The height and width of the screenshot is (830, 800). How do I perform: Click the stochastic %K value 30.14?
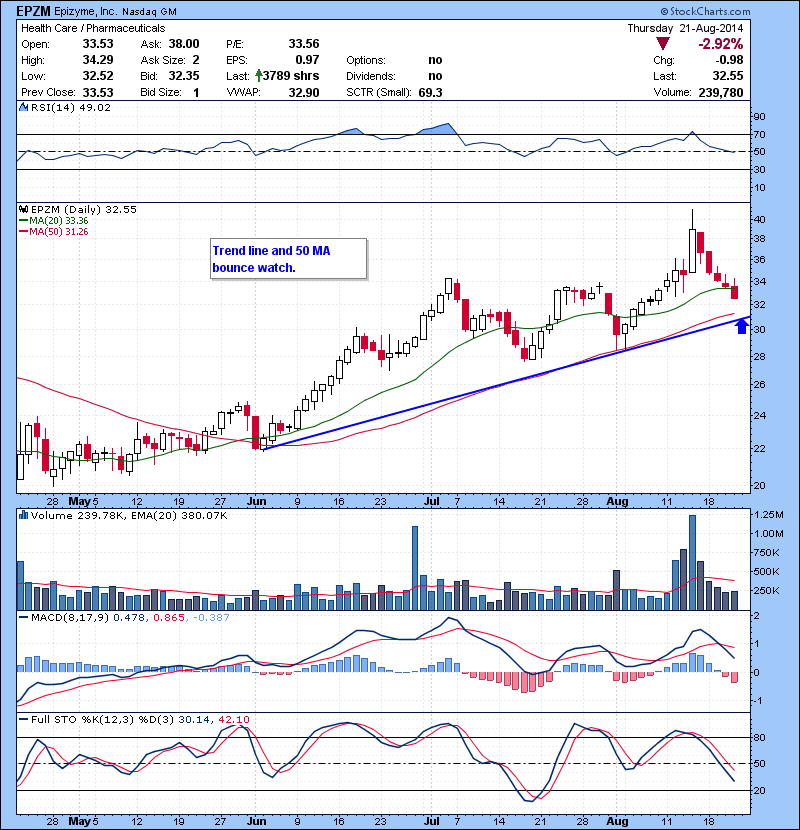(x=194, y=719)
